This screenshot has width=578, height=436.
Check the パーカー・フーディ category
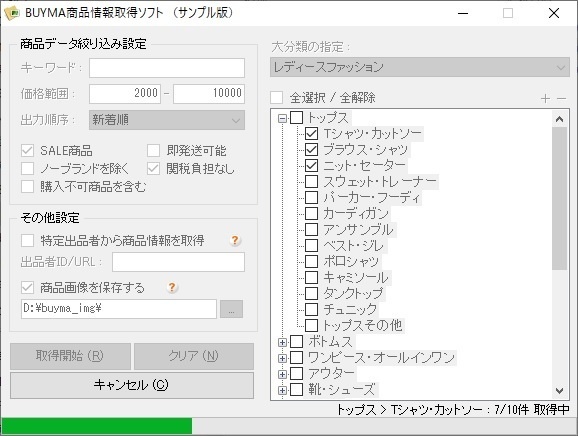click(x=311, y=197)
